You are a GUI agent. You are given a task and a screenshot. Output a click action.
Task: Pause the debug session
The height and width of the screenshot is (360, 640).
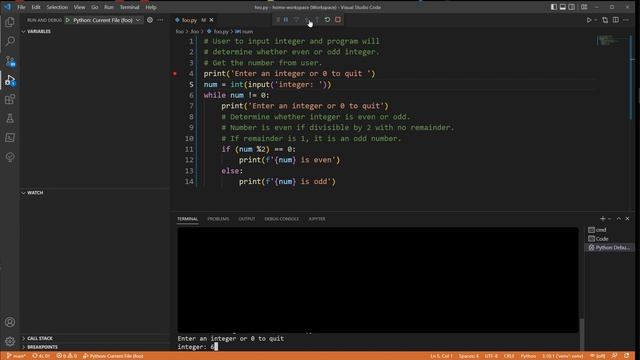pyautogui.click(x=286, y=20)
